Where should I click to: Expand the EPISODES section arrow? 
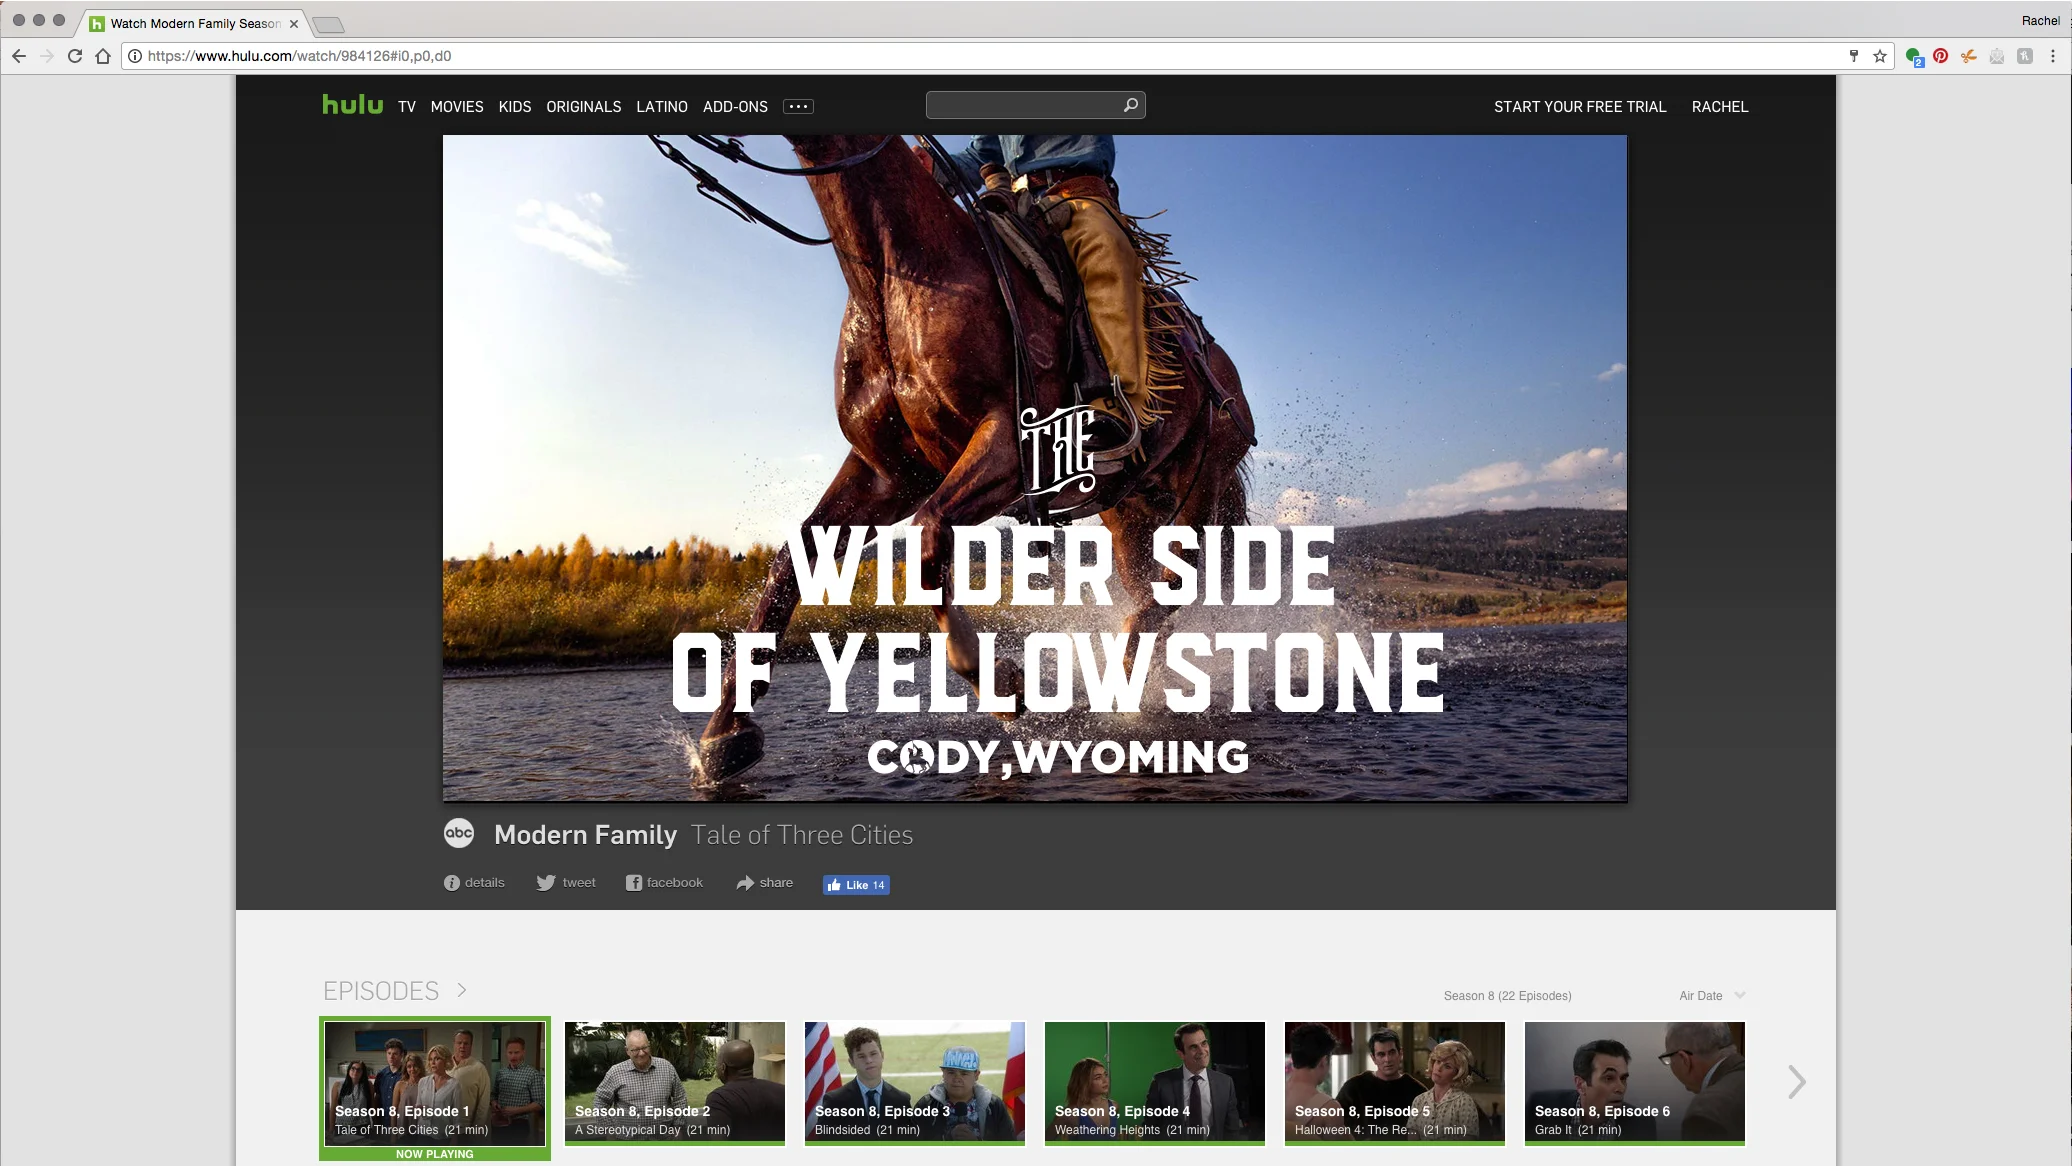[462, 990]
